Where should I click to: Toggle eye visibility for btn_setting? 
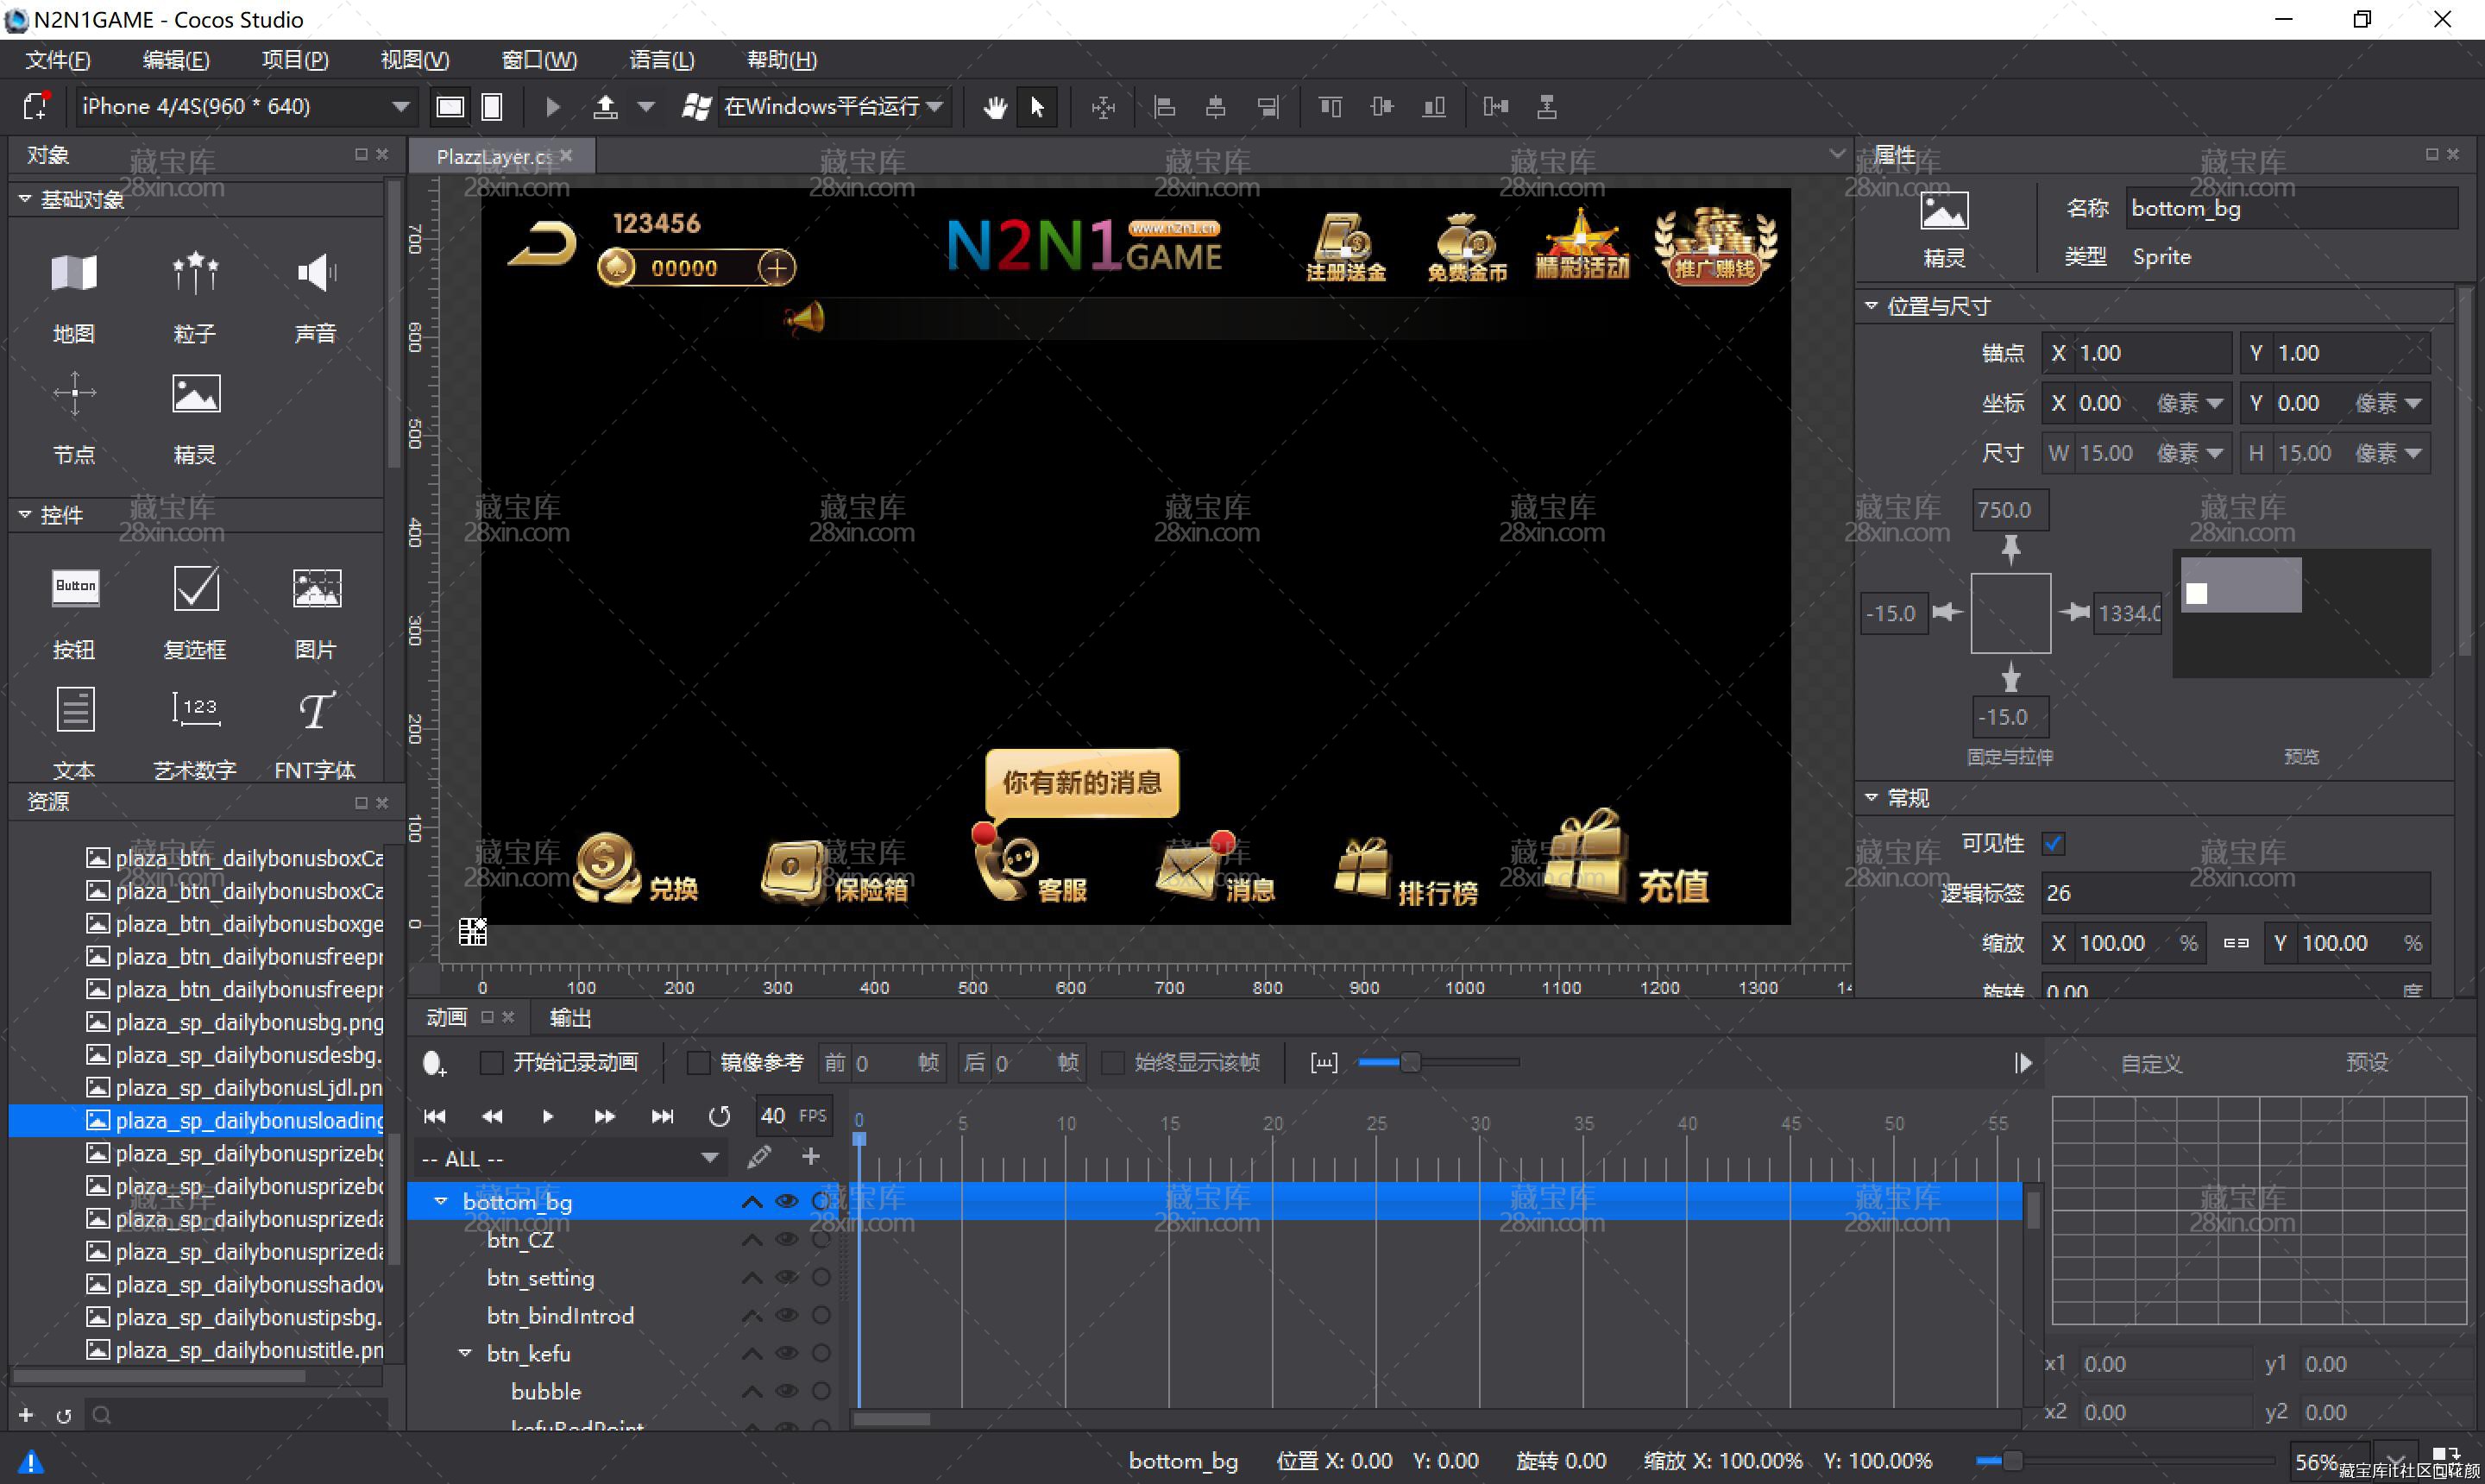[x=787, y=1277]
